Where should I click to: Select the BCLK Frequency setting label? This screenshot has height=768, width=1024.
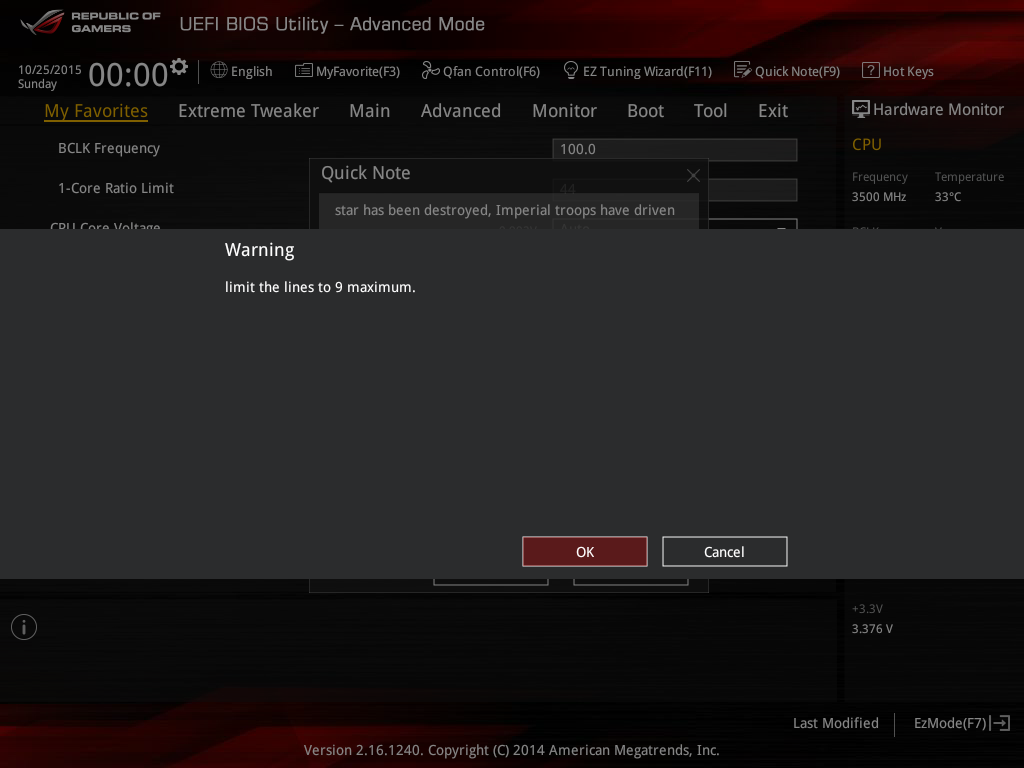(109, 148)
